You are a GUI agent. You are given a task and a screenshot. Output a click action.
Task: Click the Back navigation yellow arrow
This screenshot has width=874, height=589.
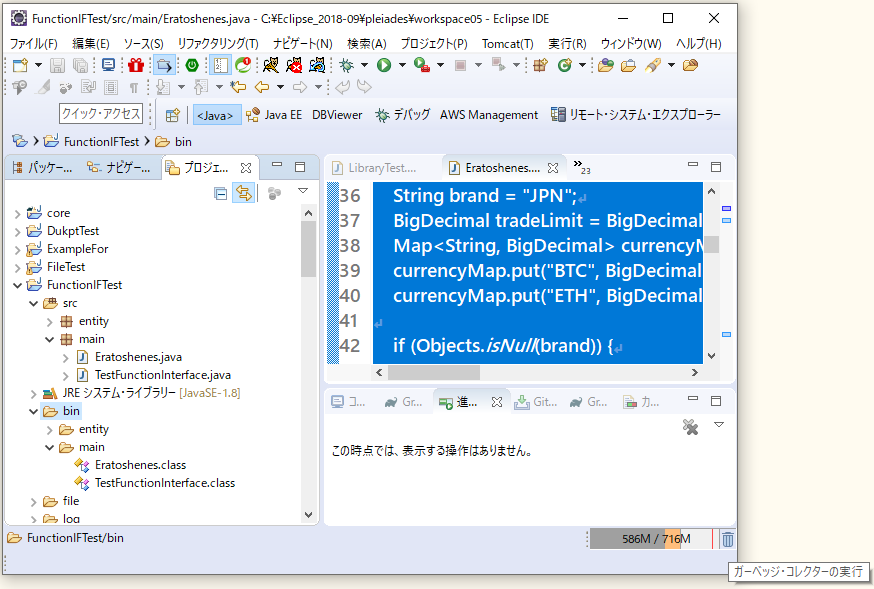(x=262, y=87)
